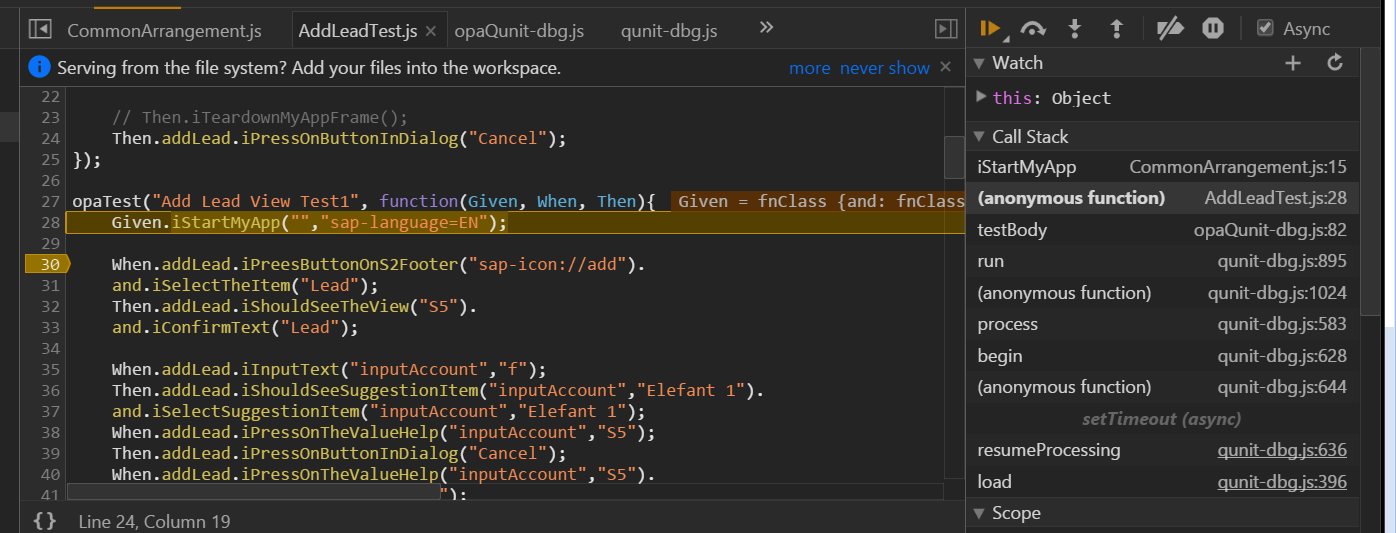Step over next function call
The image size is (1396, 533).
click(1033, 29)
